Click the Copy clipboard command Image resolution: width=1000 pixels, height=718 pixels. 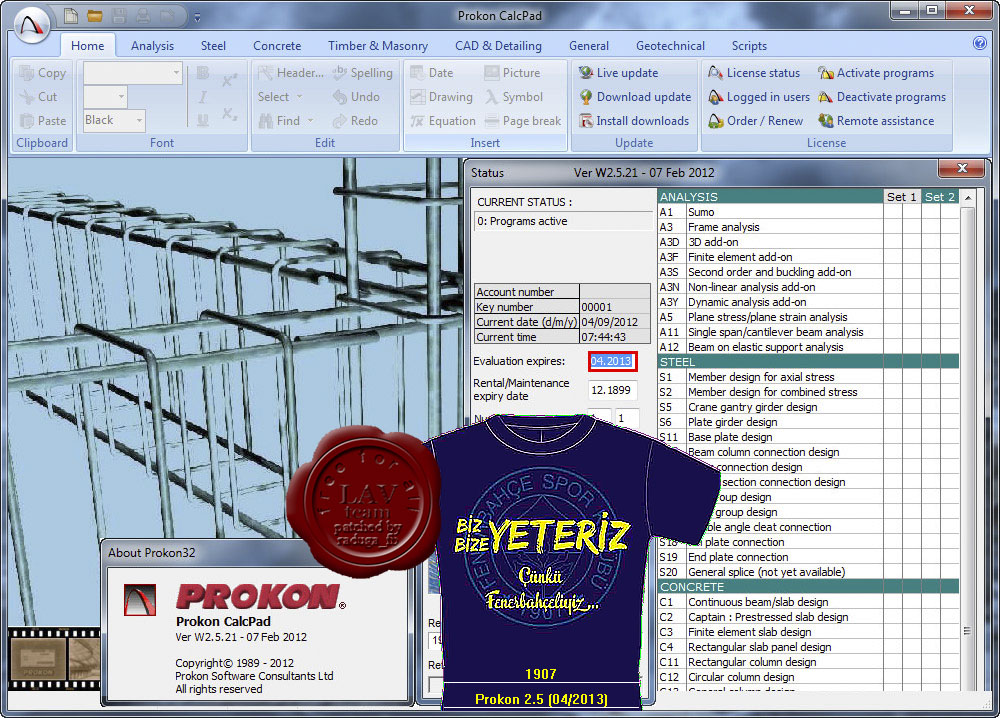[43, 73]
